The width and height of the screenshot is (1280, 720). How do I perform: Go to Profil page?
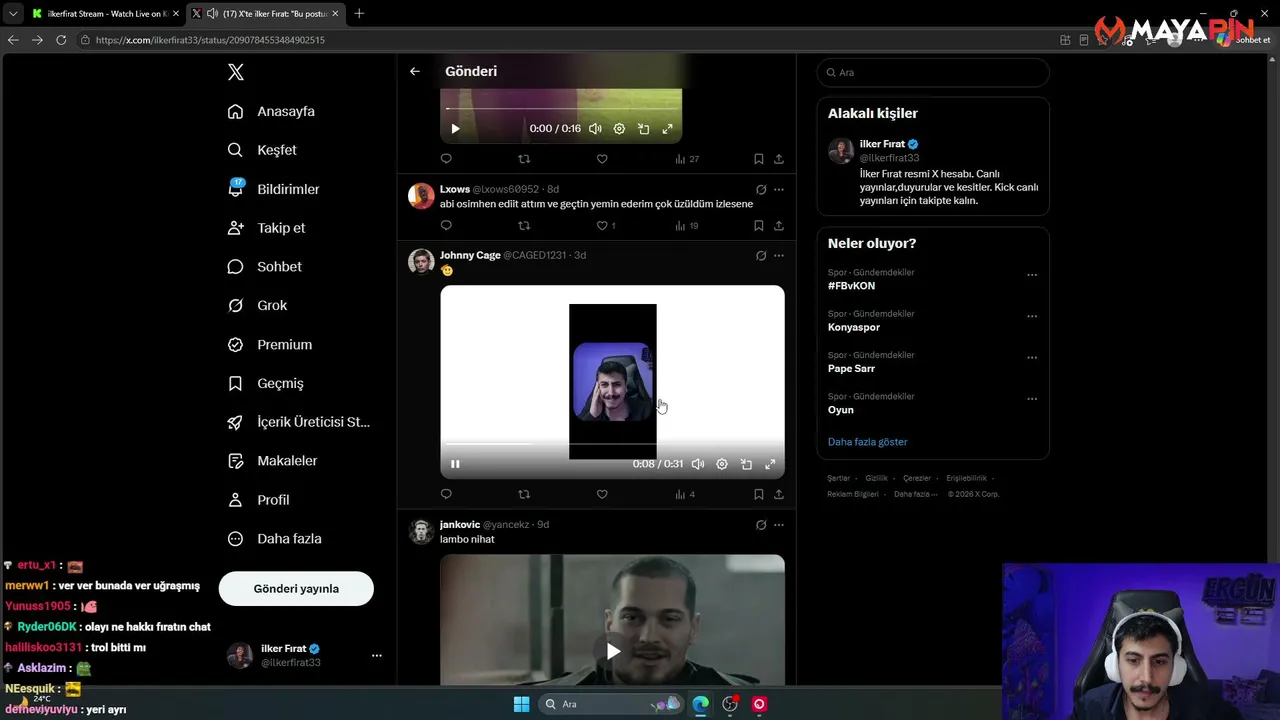[258, 500]
